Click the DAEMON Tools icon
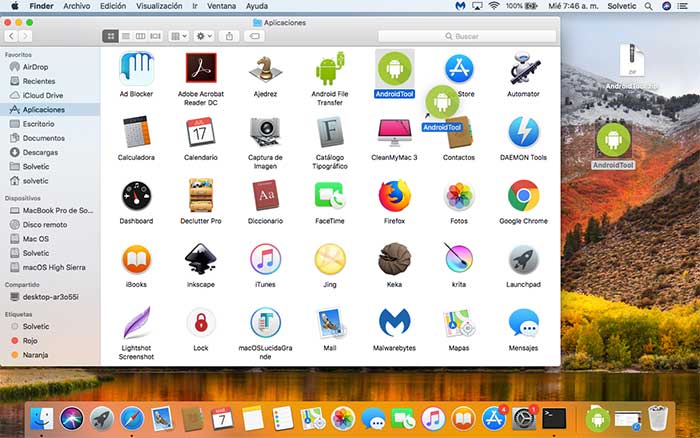Screen dimensions: 700x438 coord(523,132)
